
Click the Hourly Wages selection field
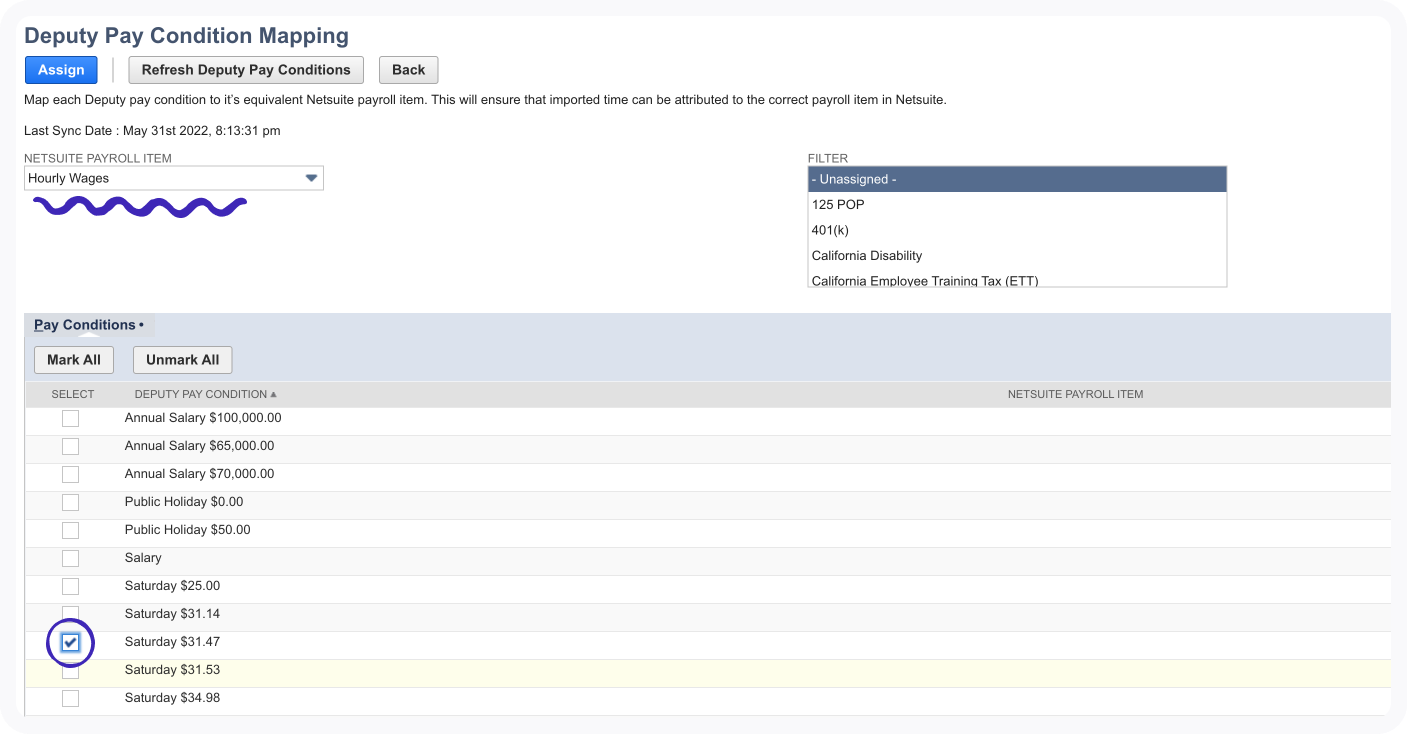pyautogui.click(x=160, y=177)
